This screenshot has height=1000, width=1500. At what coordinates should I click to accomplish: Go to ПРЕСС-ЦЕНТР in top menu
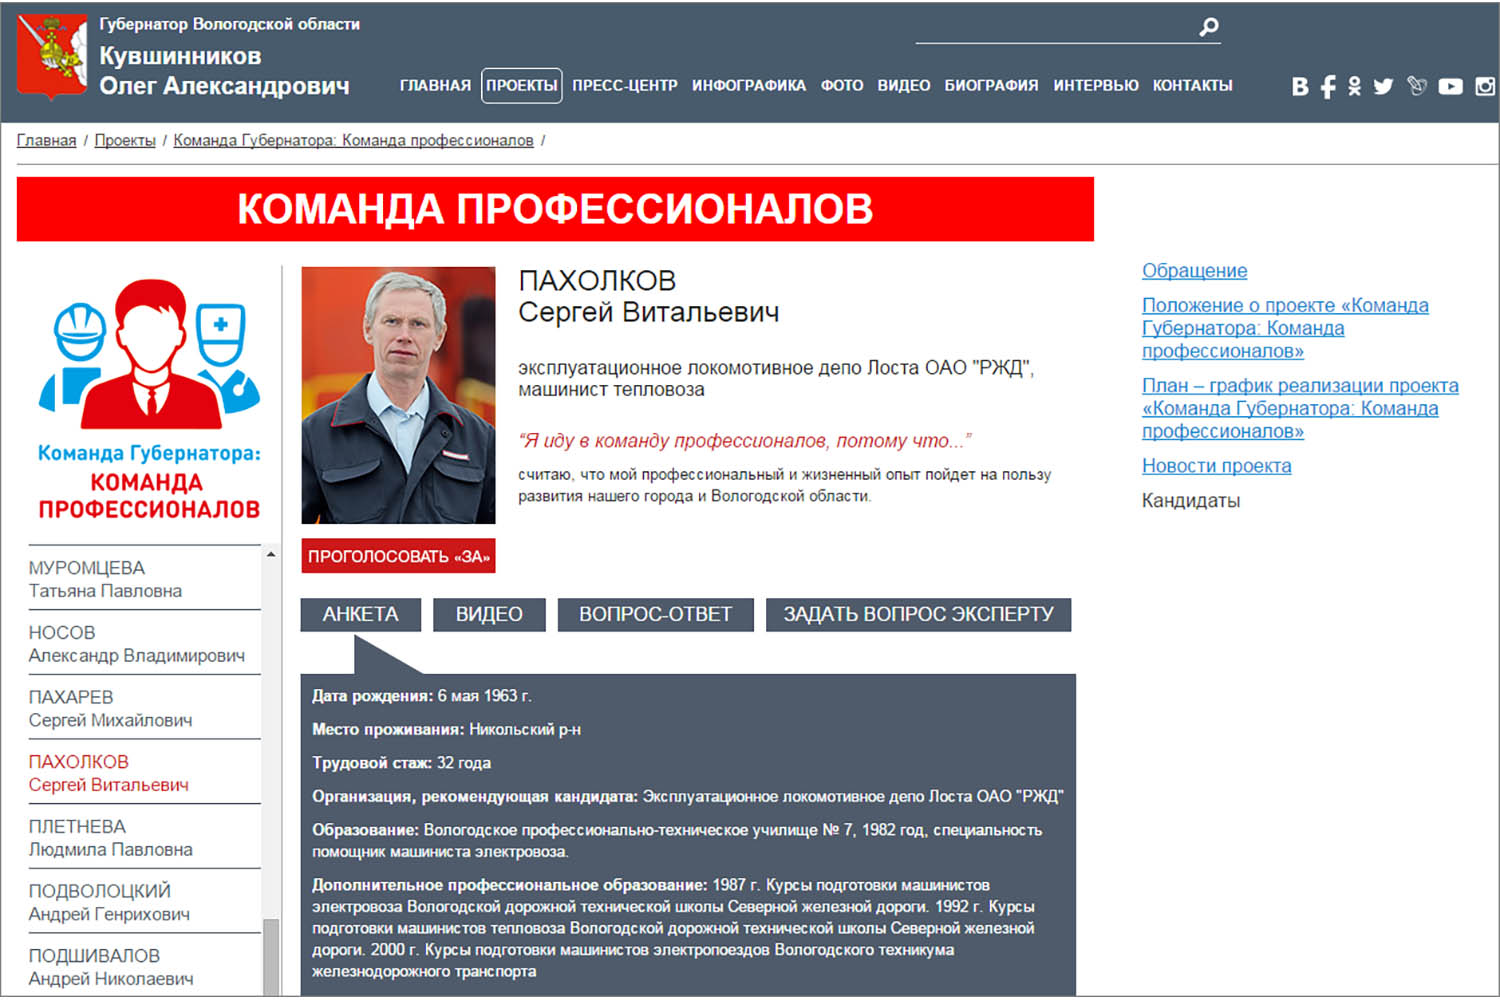pos(624,86)
